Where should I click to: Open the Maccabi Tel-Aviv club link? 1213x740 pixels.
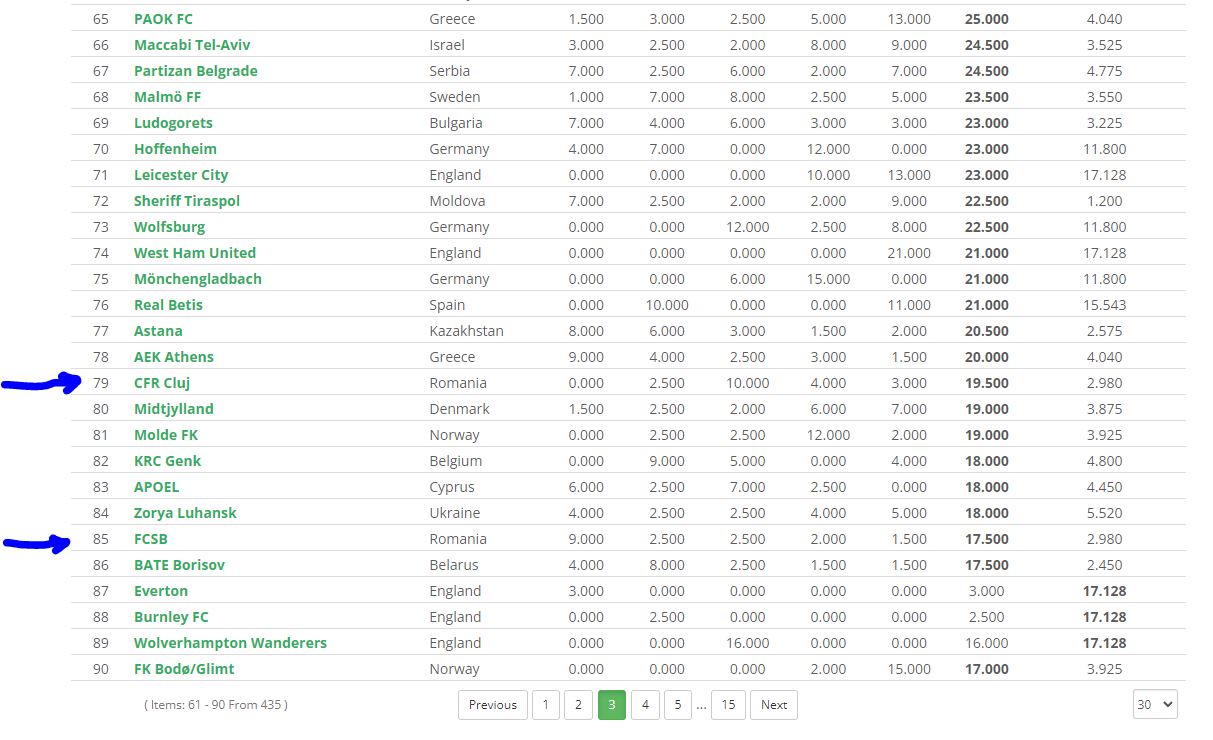pyautogui.click(x=192, y=45)
